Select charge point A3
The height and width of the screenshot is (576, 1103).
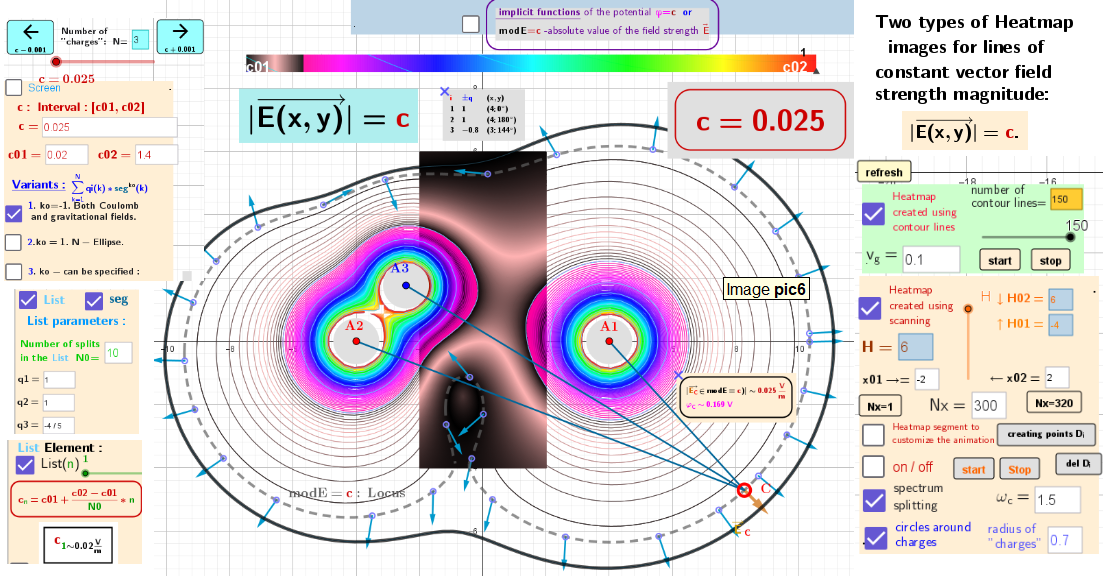coord(406,286)
